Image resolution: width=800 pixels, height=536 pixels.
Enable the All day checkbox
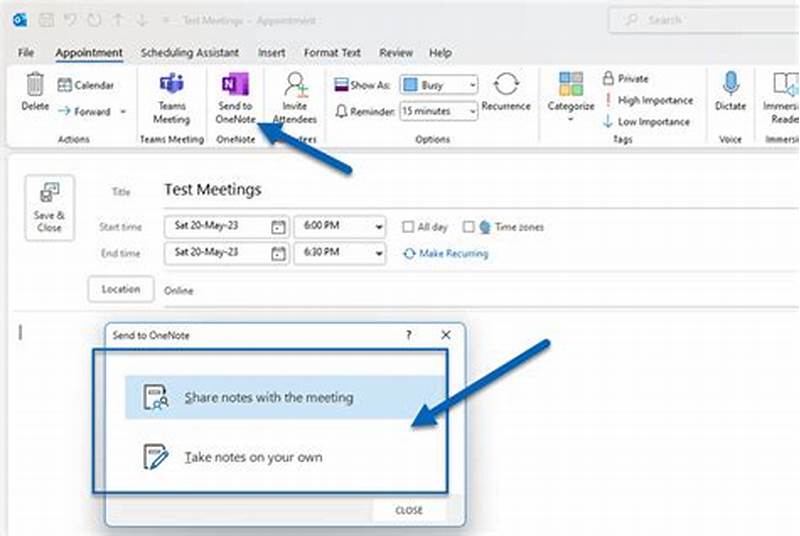[x=408, y=227]
